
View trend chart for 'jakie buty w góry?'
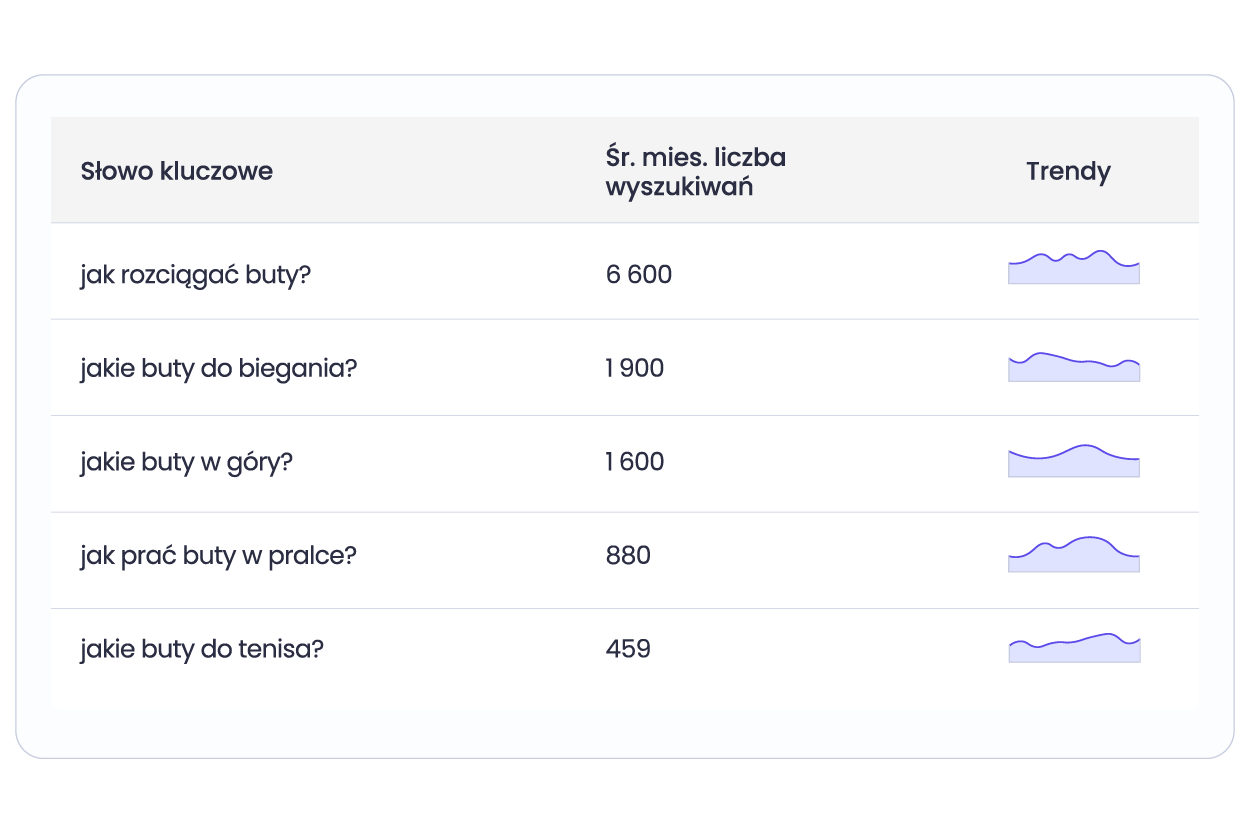point(1074,460)
